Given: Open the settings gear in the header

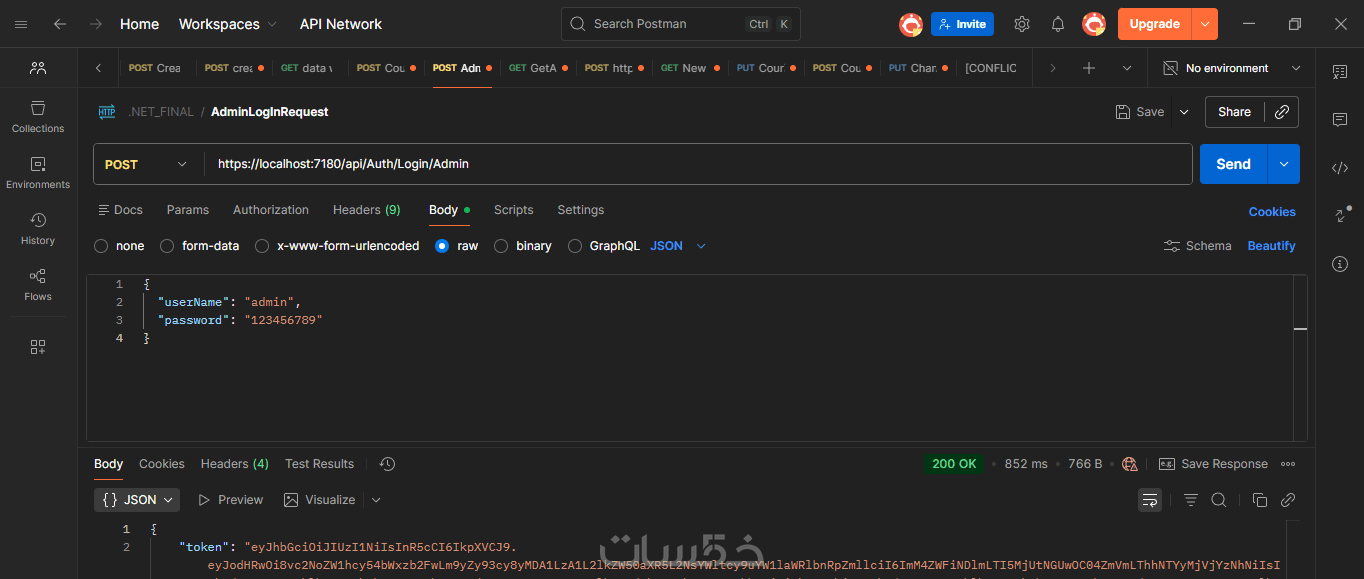Looking at the screenshot, I should click(x=1021, y=24).
